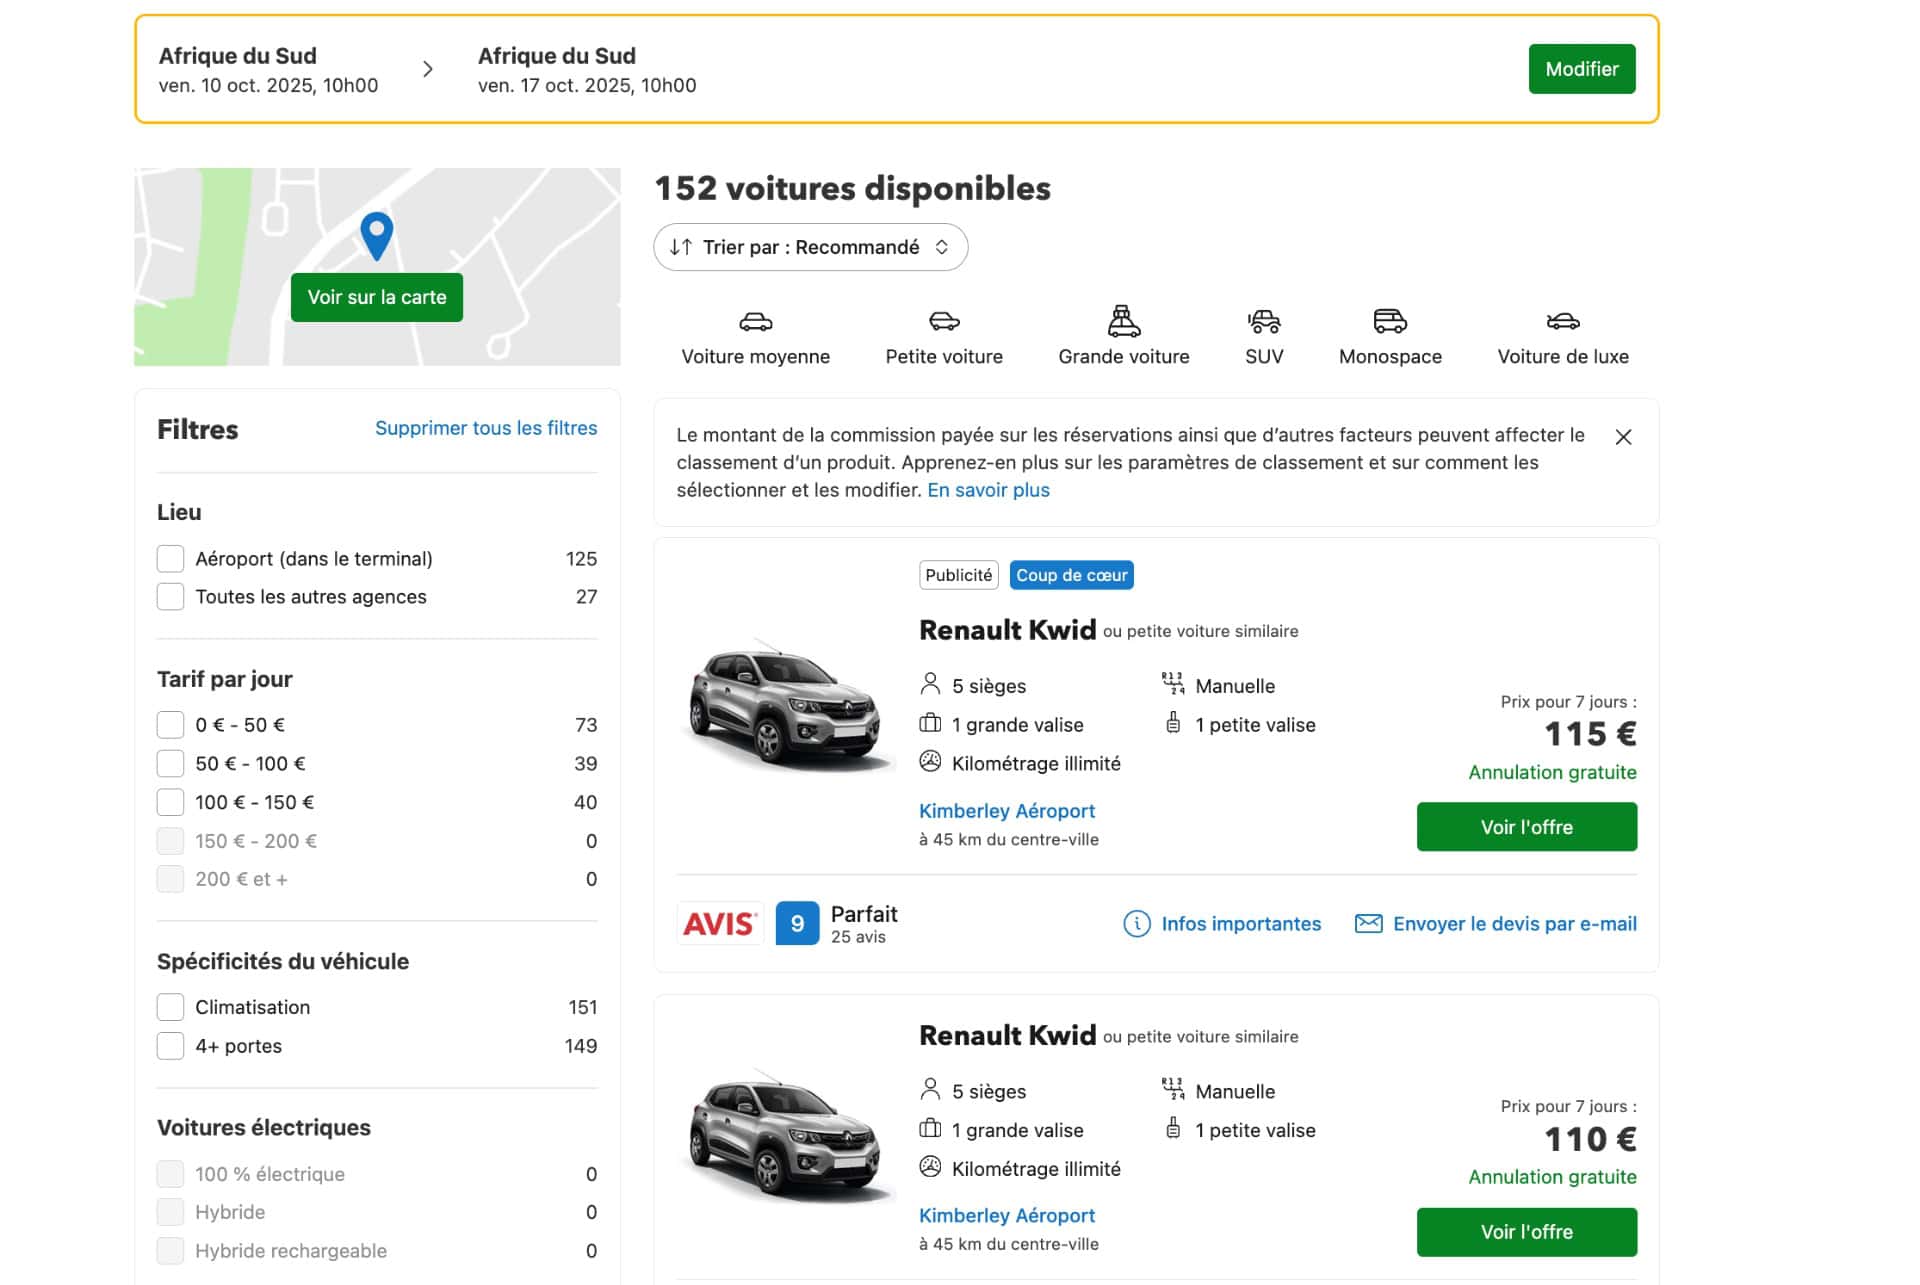
Task: Filter by the SUV icon
Action: pos(1264,321)
